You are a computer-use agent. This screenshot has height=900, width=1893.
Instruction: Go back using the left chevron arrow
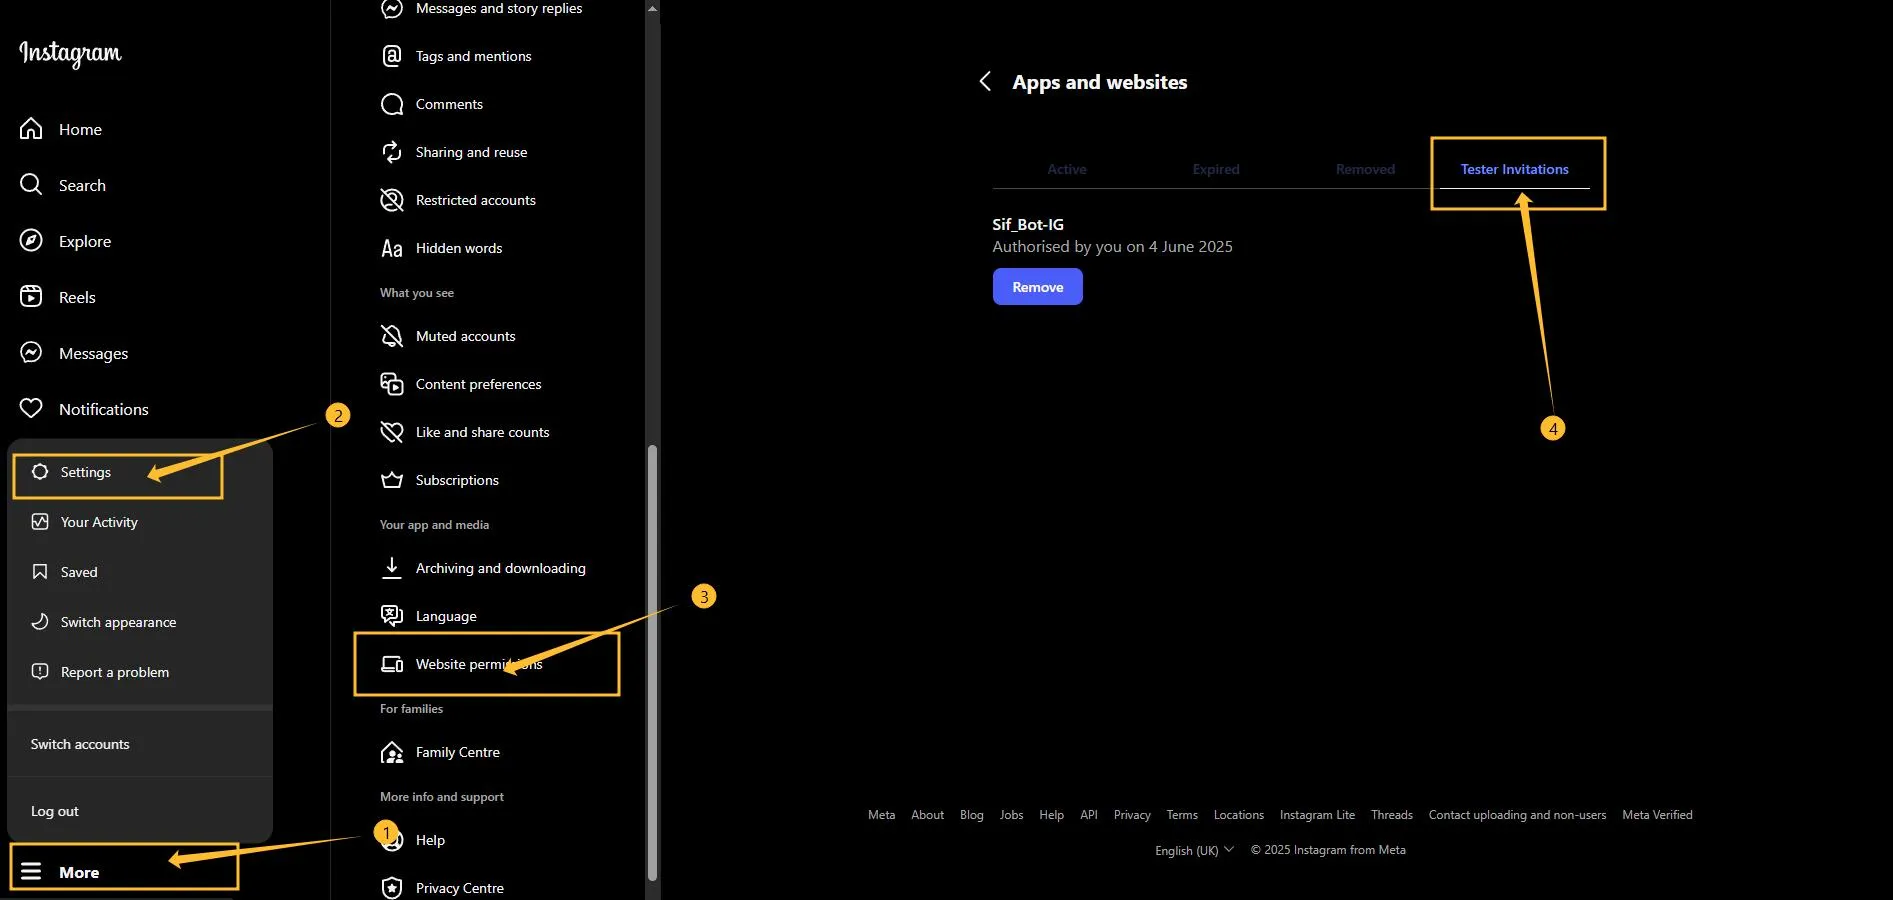click(985, 82)
